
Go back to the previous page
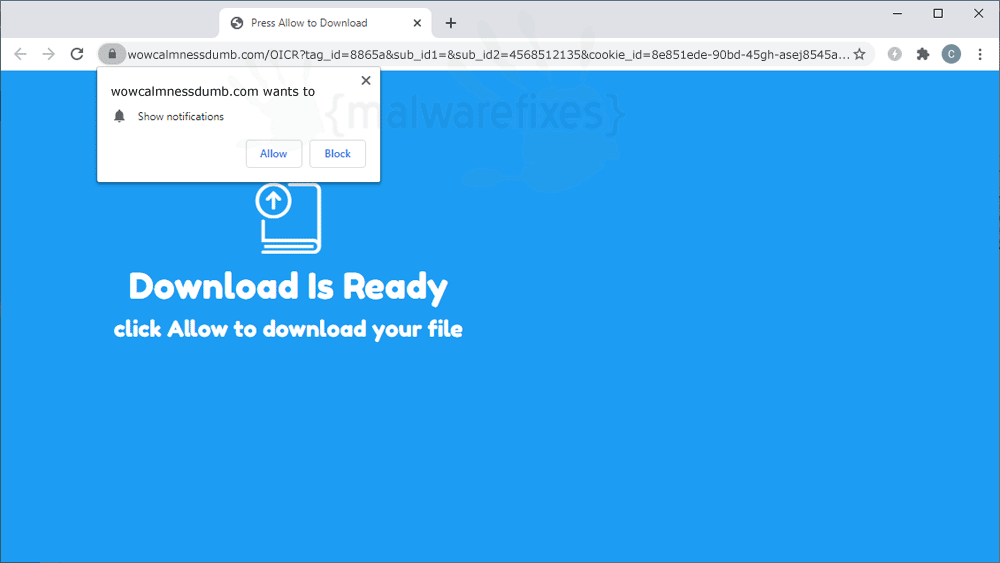point(20,54)
